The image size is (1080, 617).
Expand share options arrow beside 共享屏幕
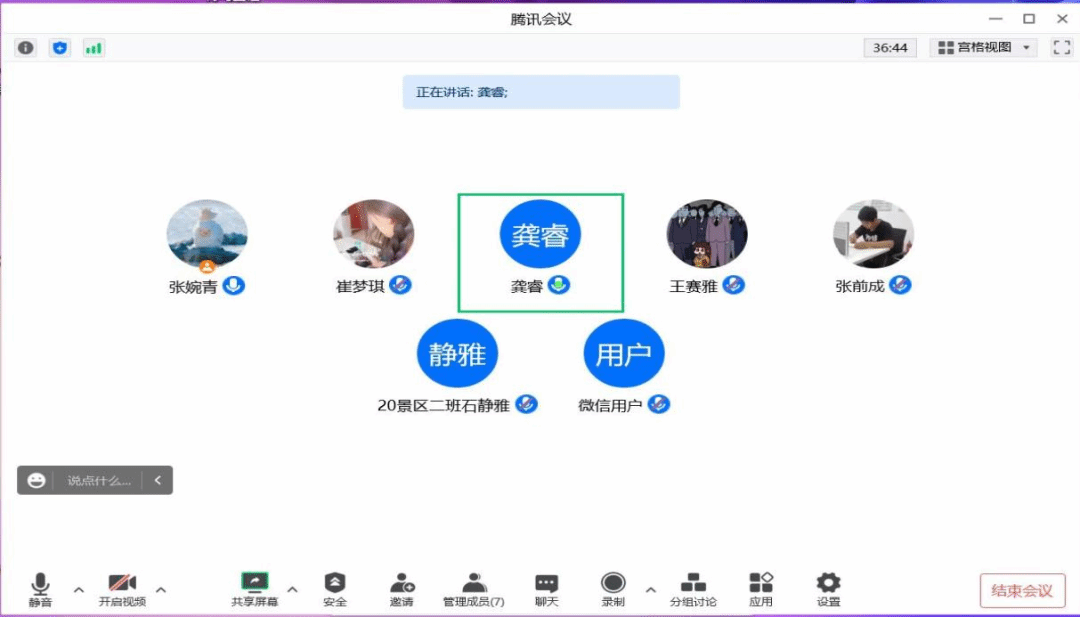tap(292, 590)
